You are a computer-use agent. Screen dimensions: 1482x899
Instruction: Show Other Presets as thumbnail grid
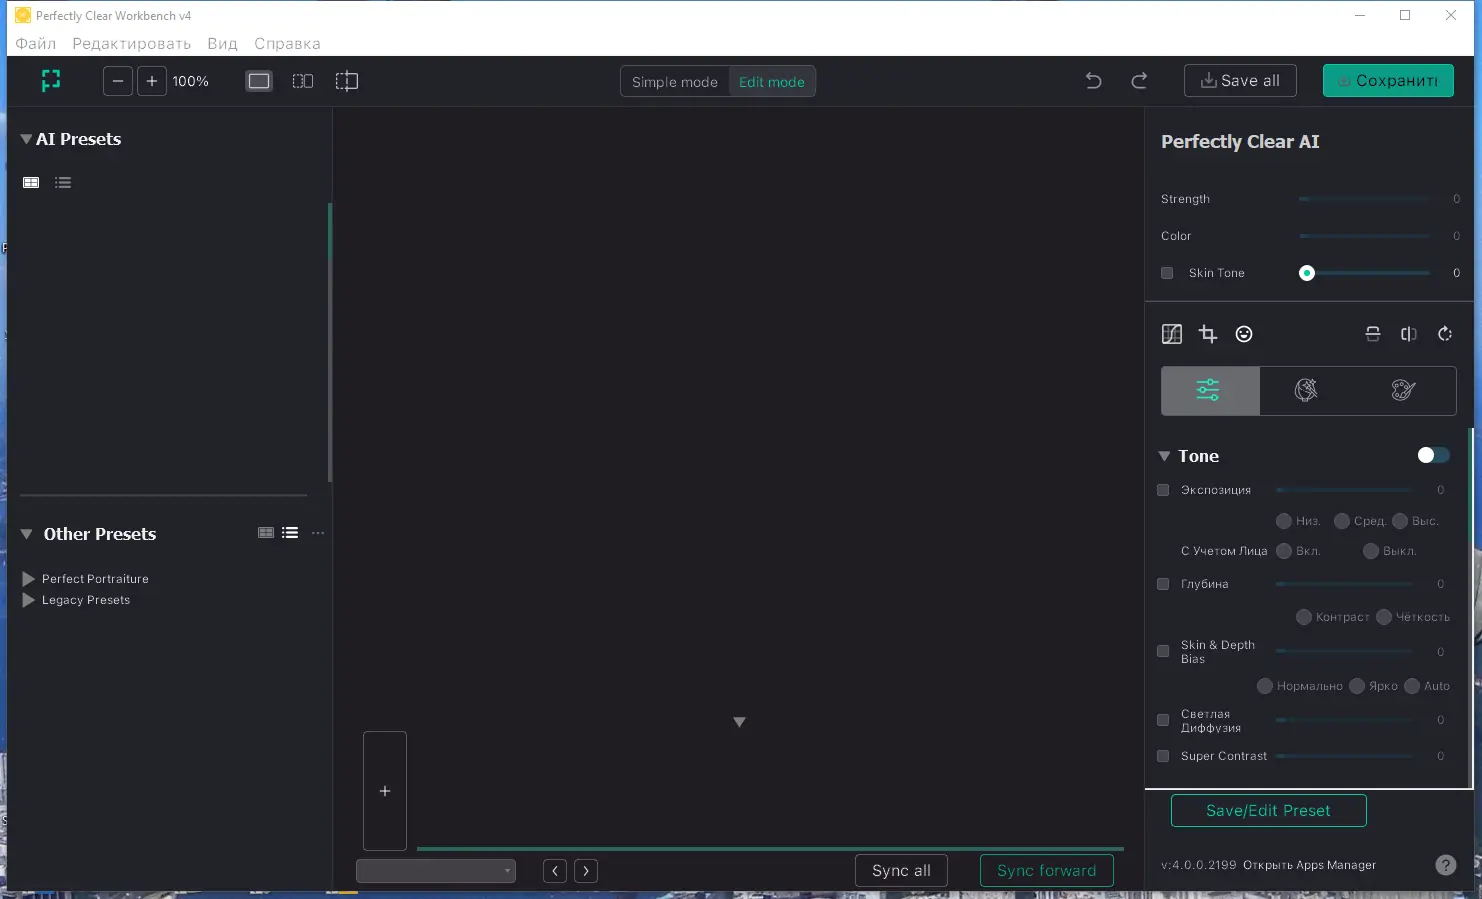pos(266,533)
